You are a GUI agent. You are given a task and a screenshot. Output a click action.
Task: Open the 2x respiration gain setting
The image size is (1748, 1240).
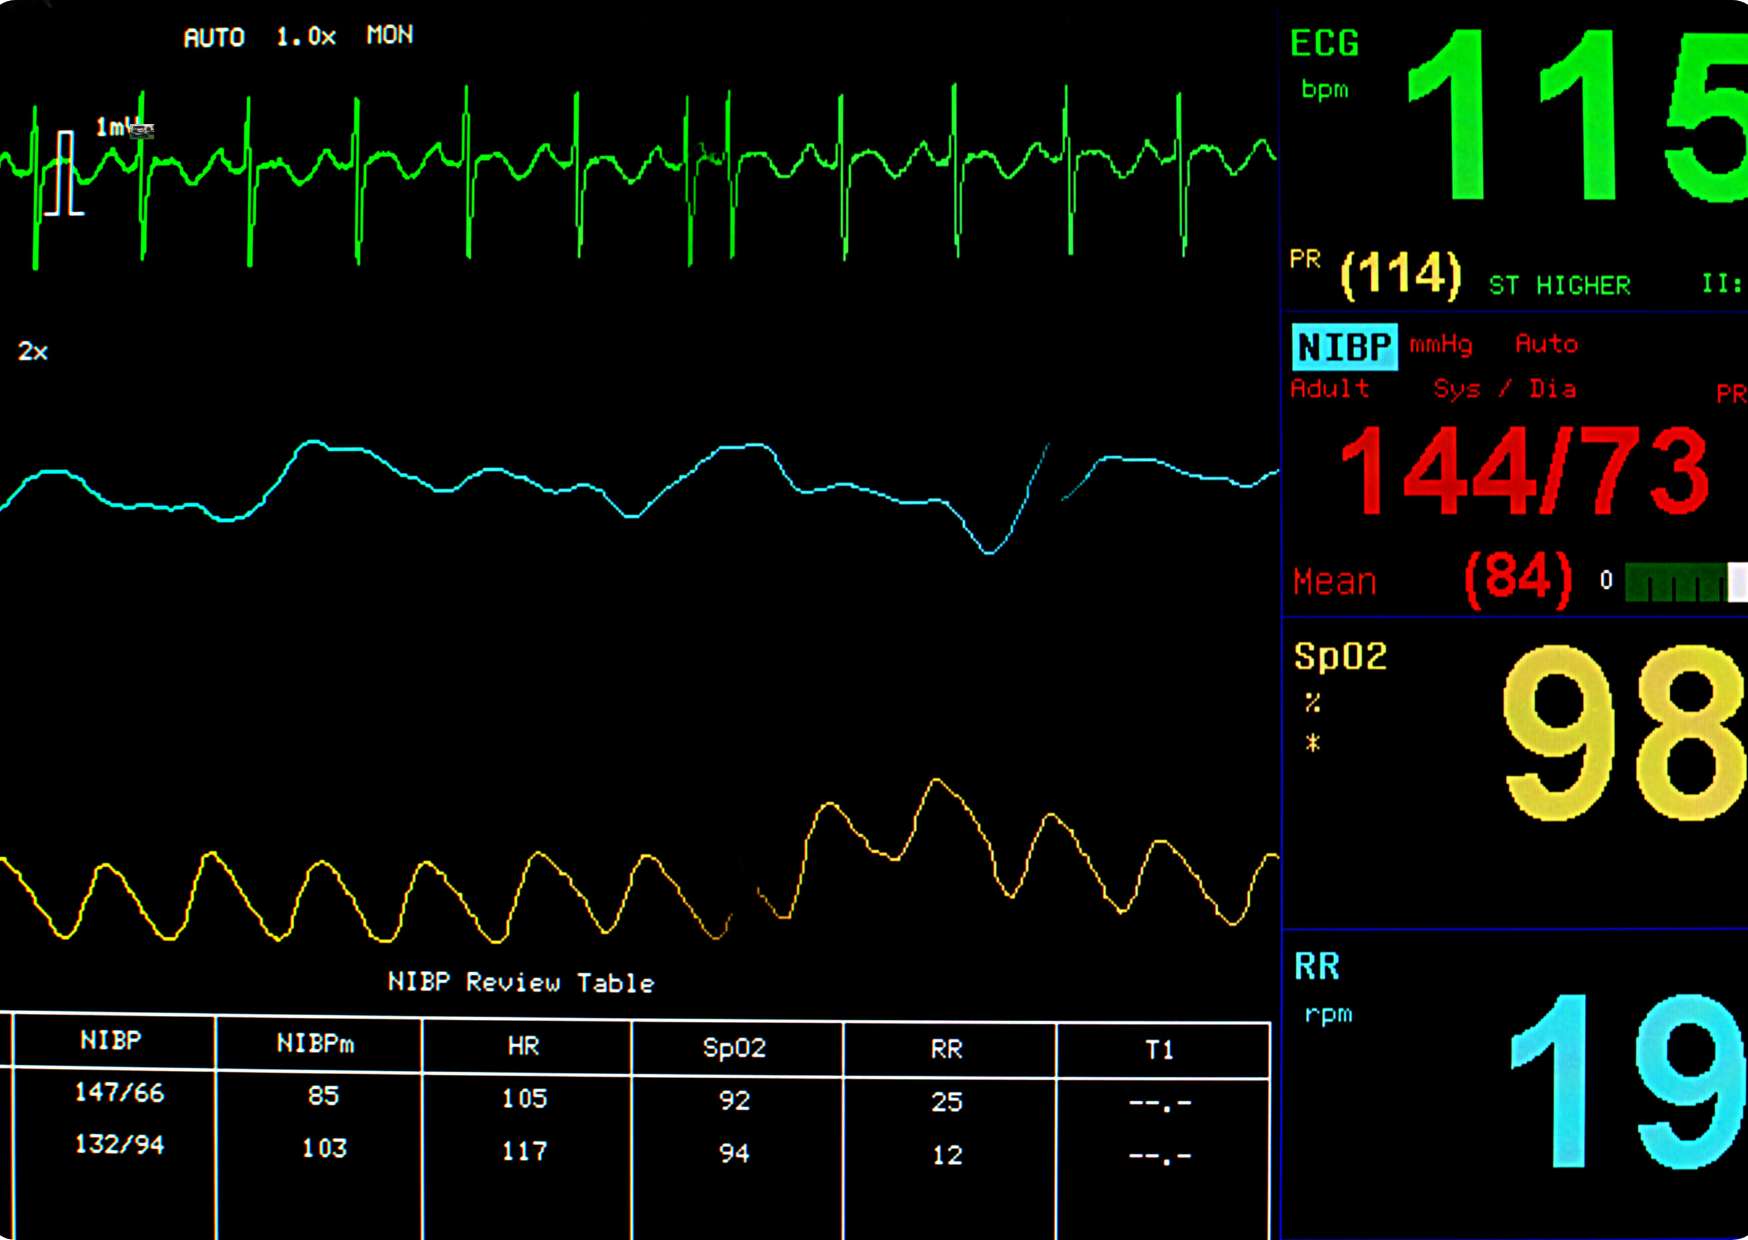click(x=32, y=352)
